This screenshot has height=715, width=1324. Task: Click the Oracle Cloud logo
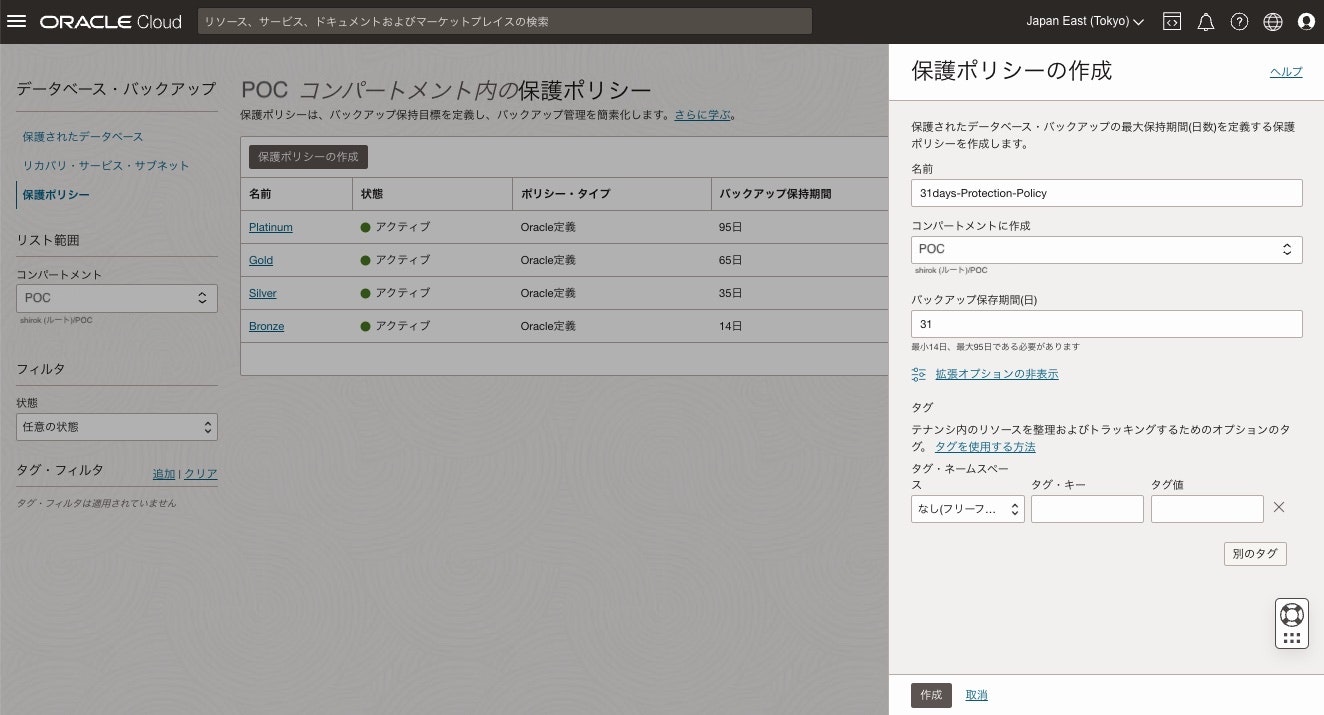(111, 21)
